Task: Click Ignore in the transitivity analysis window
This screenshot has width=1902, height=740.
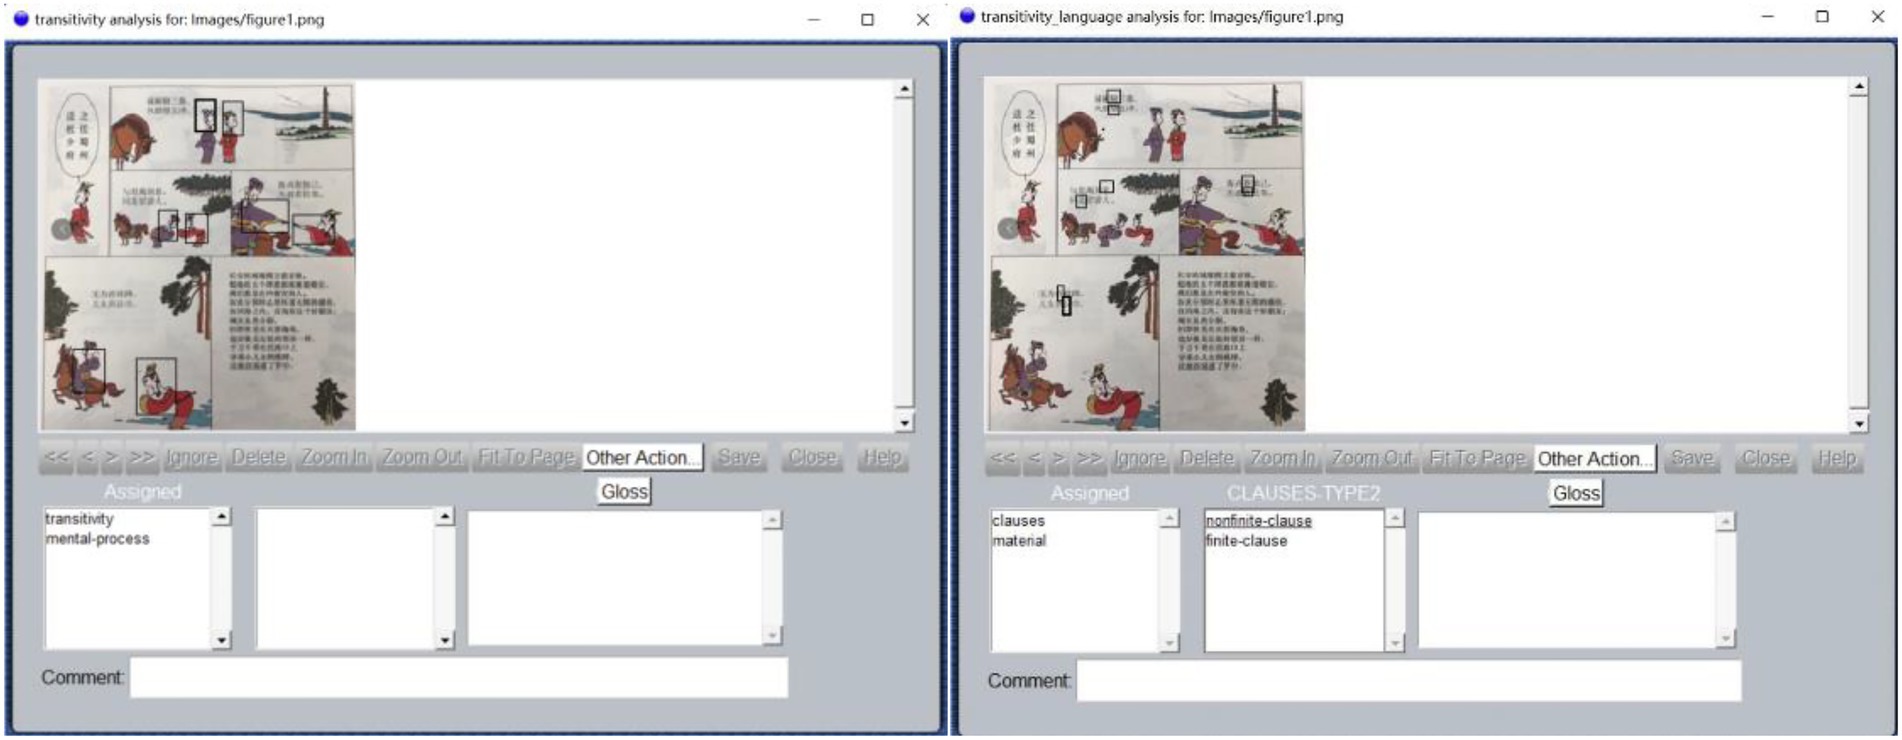Action: pos(191,458)
